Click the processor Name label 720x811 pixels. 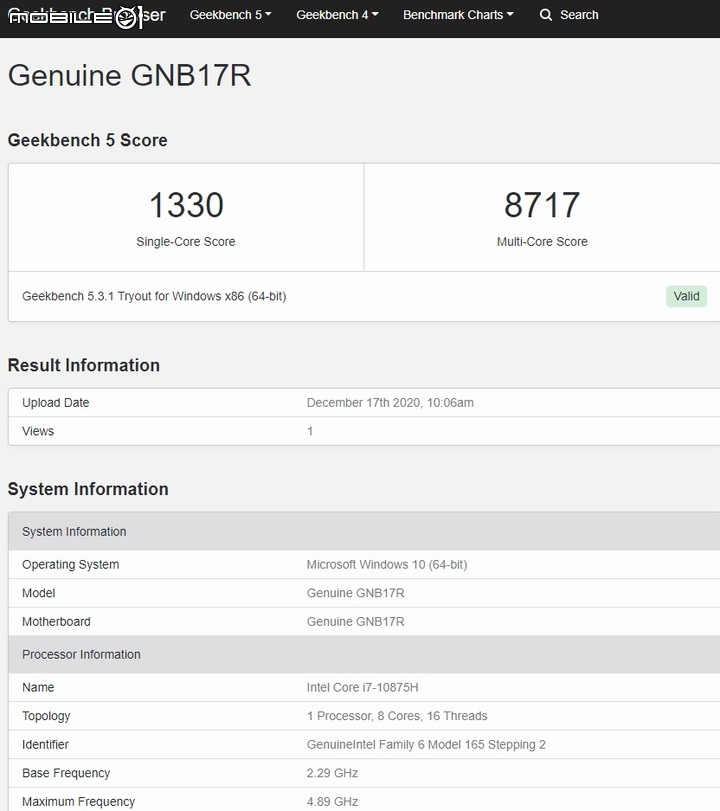click(38, 687)
